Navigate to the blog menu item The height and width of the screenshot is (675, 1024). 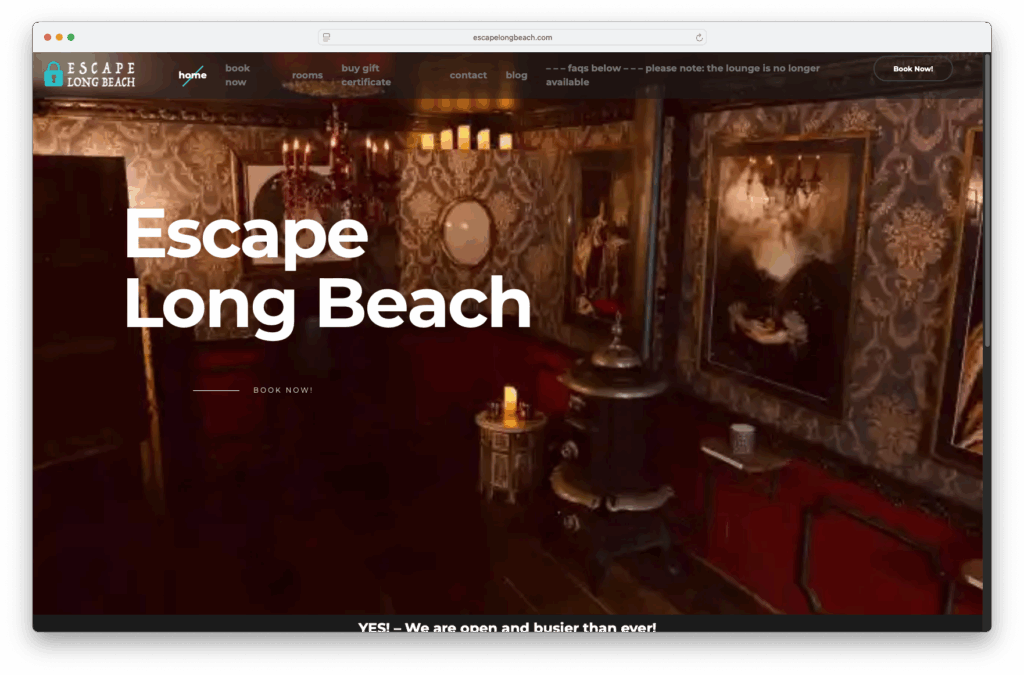[516, 75]
